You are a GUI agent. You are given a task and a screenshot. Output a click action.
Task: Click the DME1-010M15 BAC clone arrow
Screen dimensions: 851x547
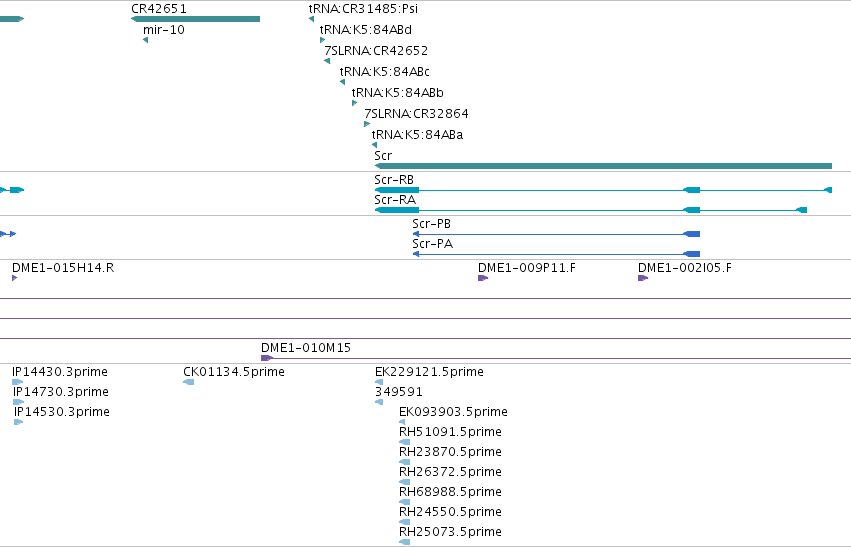tap(266, 358)
